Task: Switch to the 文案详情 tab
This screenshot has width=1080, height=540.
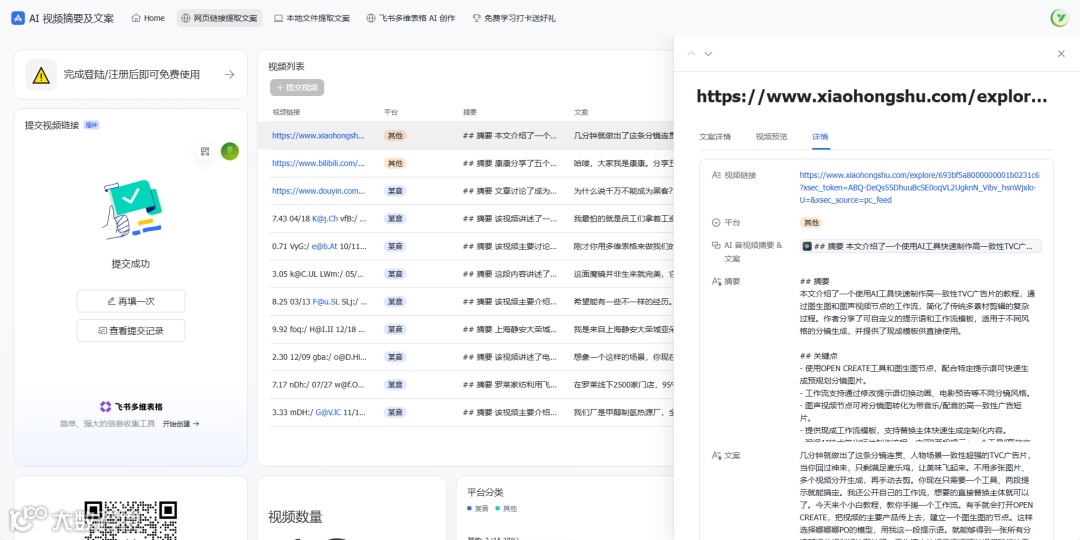Action: pyautogui.click(x=715, y=136)
